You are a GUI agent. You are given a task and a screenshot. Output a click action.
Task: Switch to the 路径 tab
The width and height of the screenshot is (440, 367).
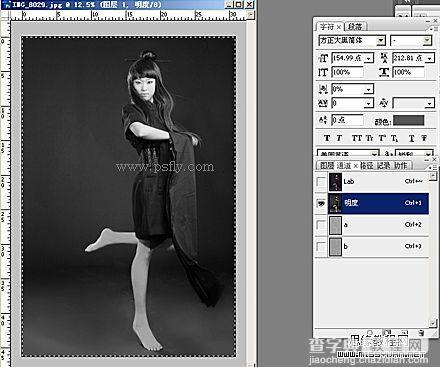[367, 165]
